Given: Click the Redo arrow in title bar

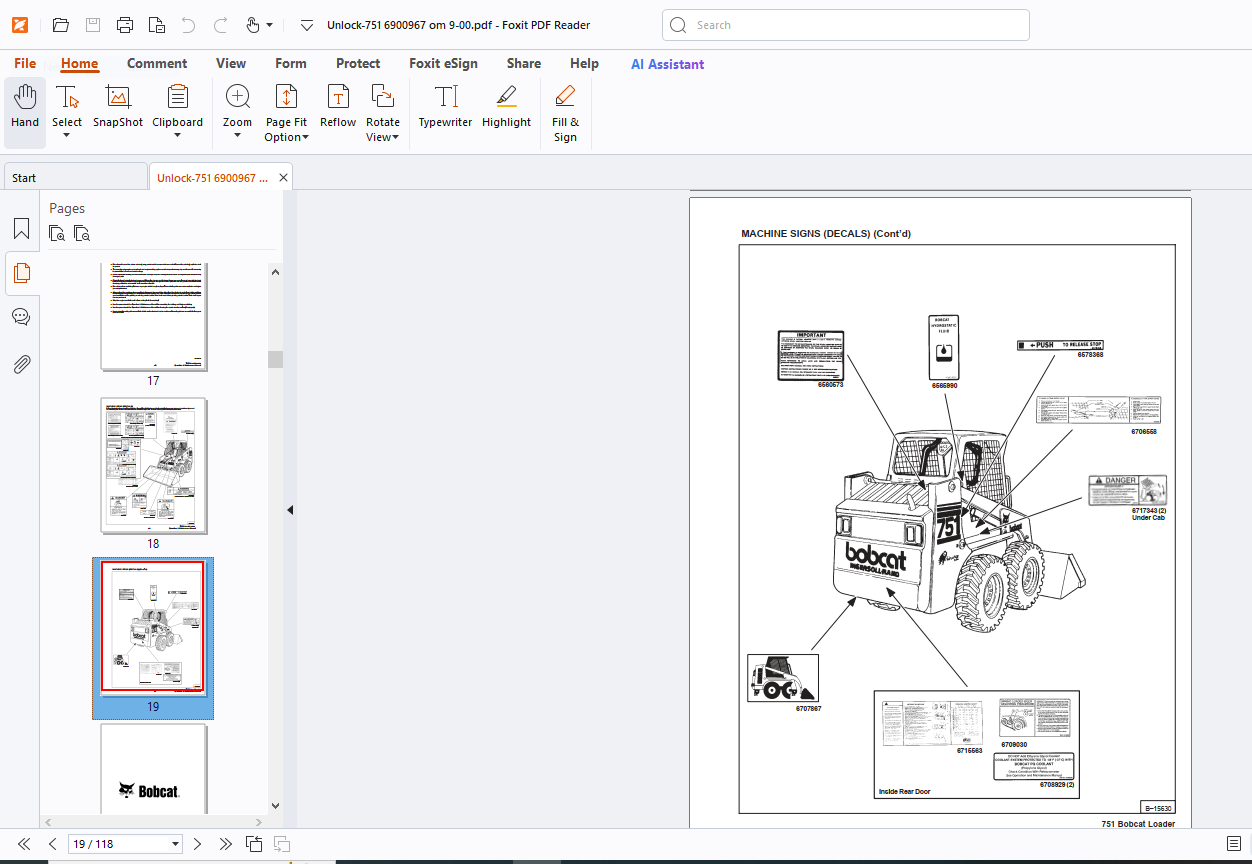Looking at the screenshot, I should tap(220, 25).
